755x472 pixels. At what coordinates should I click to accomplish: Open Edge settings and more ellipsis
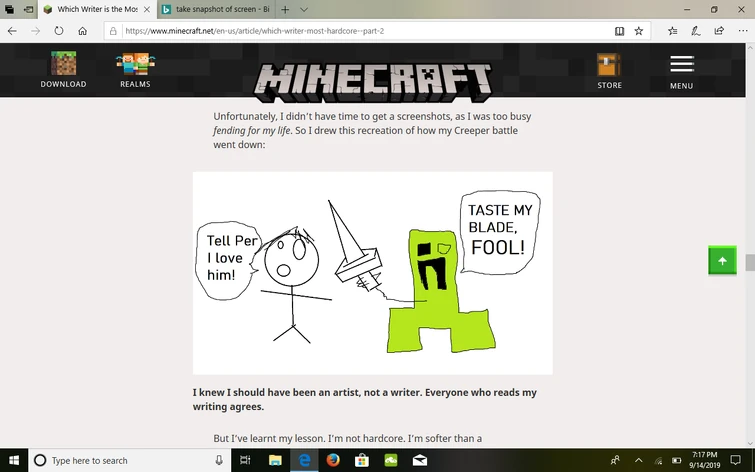[x=742, y=31]
